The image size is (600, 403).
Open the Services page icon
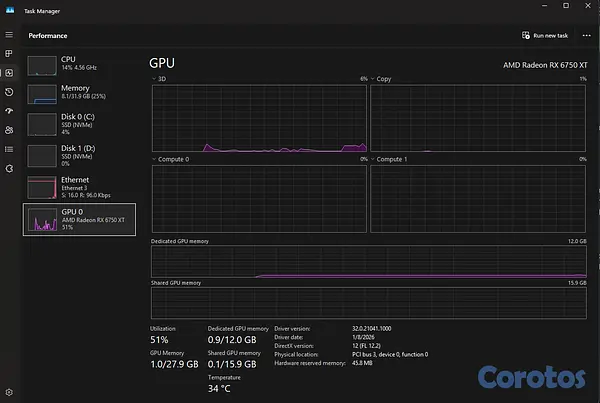pyautogui.click(x=9, y=168)
